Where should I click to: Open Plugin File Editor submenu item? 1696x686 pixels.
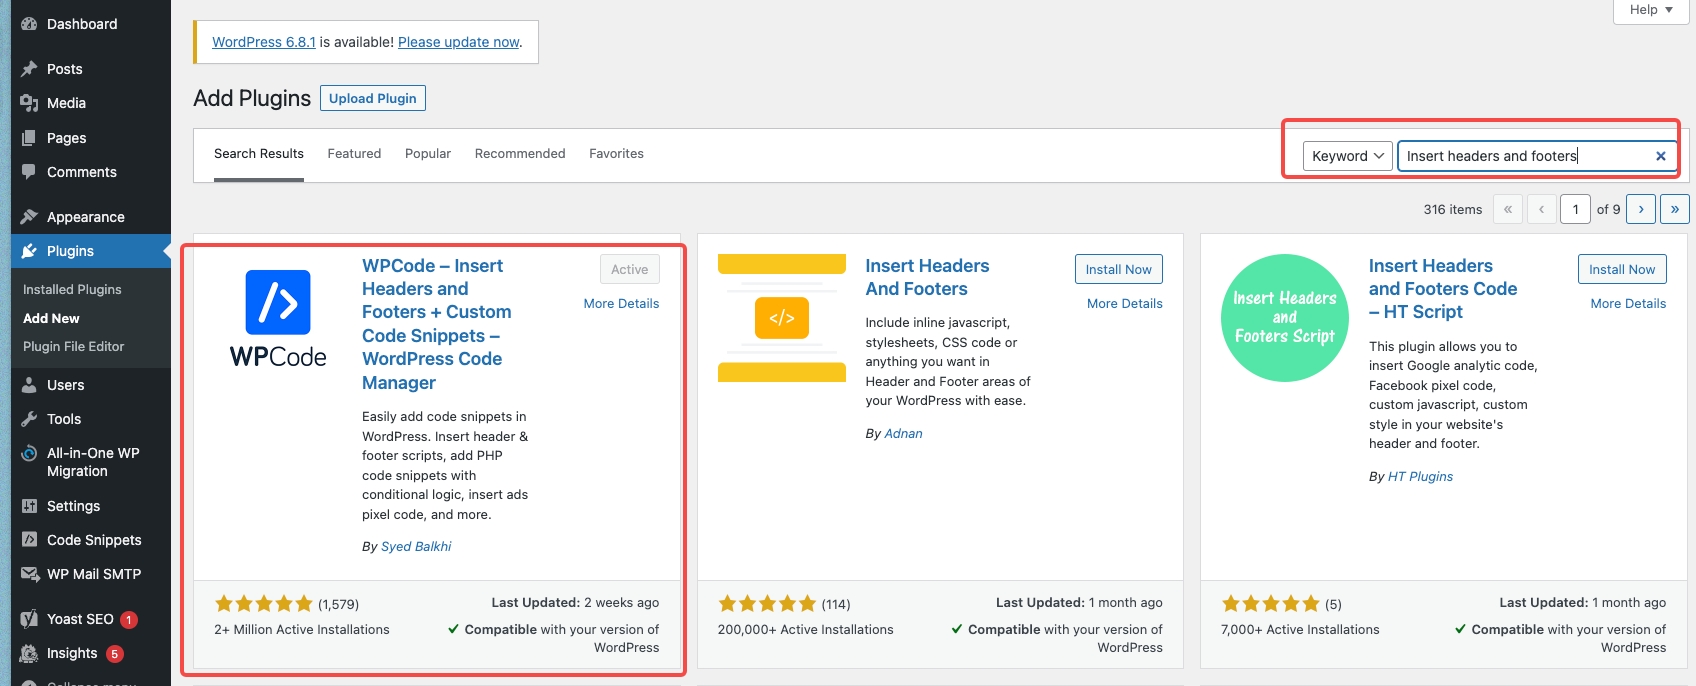[x=74, y=346]
